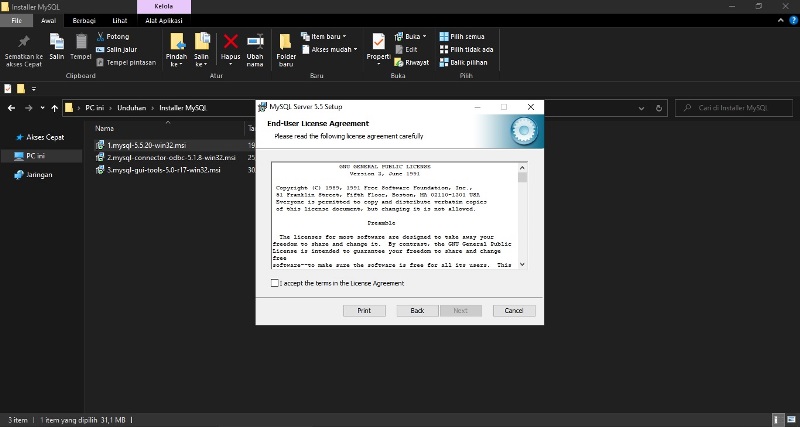Click Riwayat history icon
This screenshot has width=800, height=427.
(398, 62)
